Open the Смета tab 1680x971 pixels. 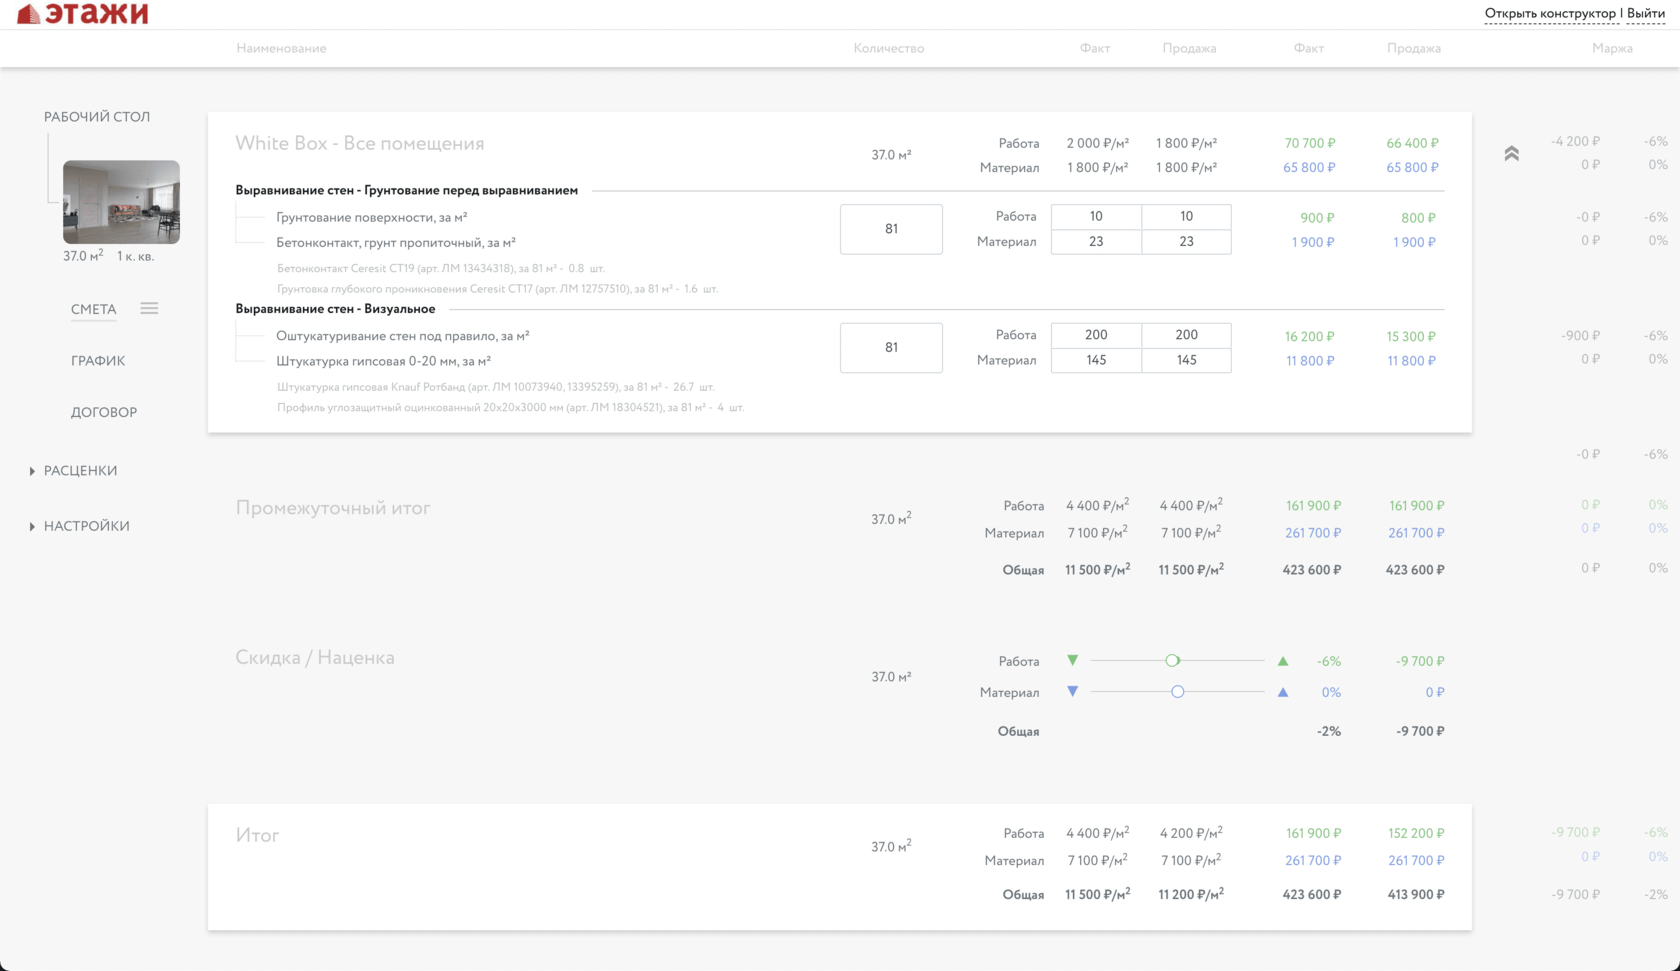94,309
